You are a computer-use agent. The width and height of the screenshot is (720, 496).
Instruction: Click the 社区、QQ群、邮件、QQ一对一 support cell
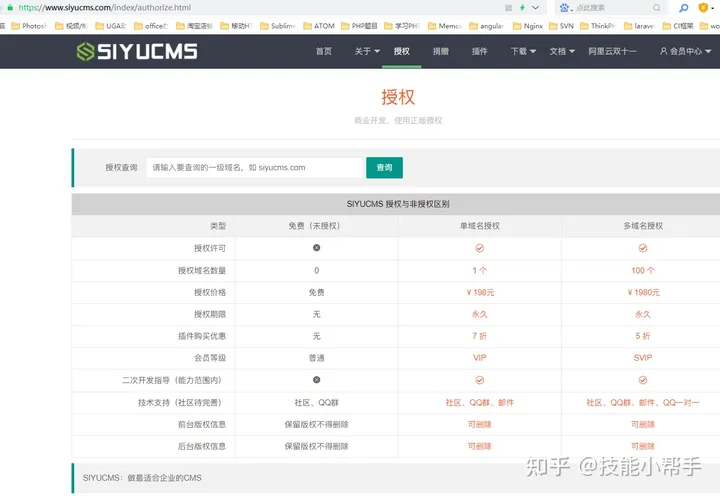[643, 403]
